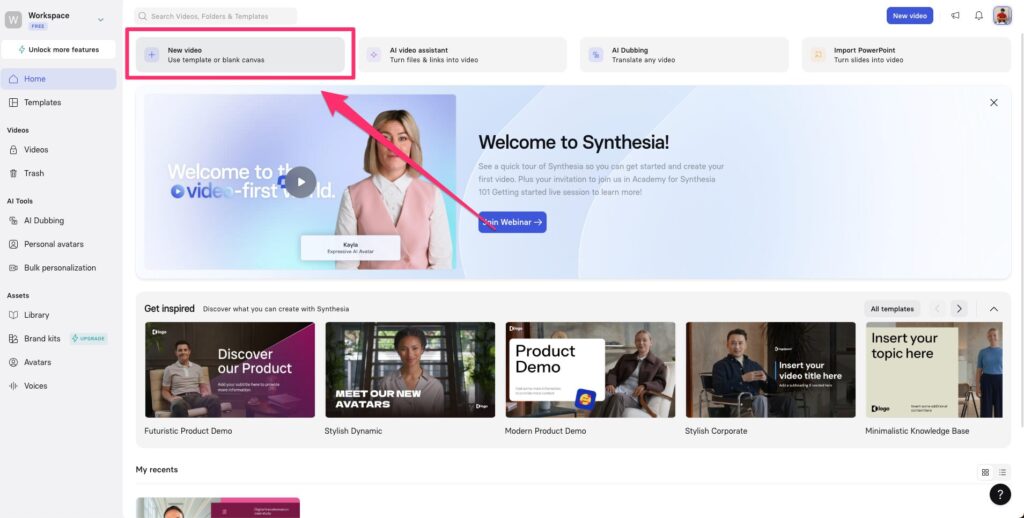1024x518 pixels.
Task: Click the Workspace W logo icon
Action: click(x=13, y=20)
